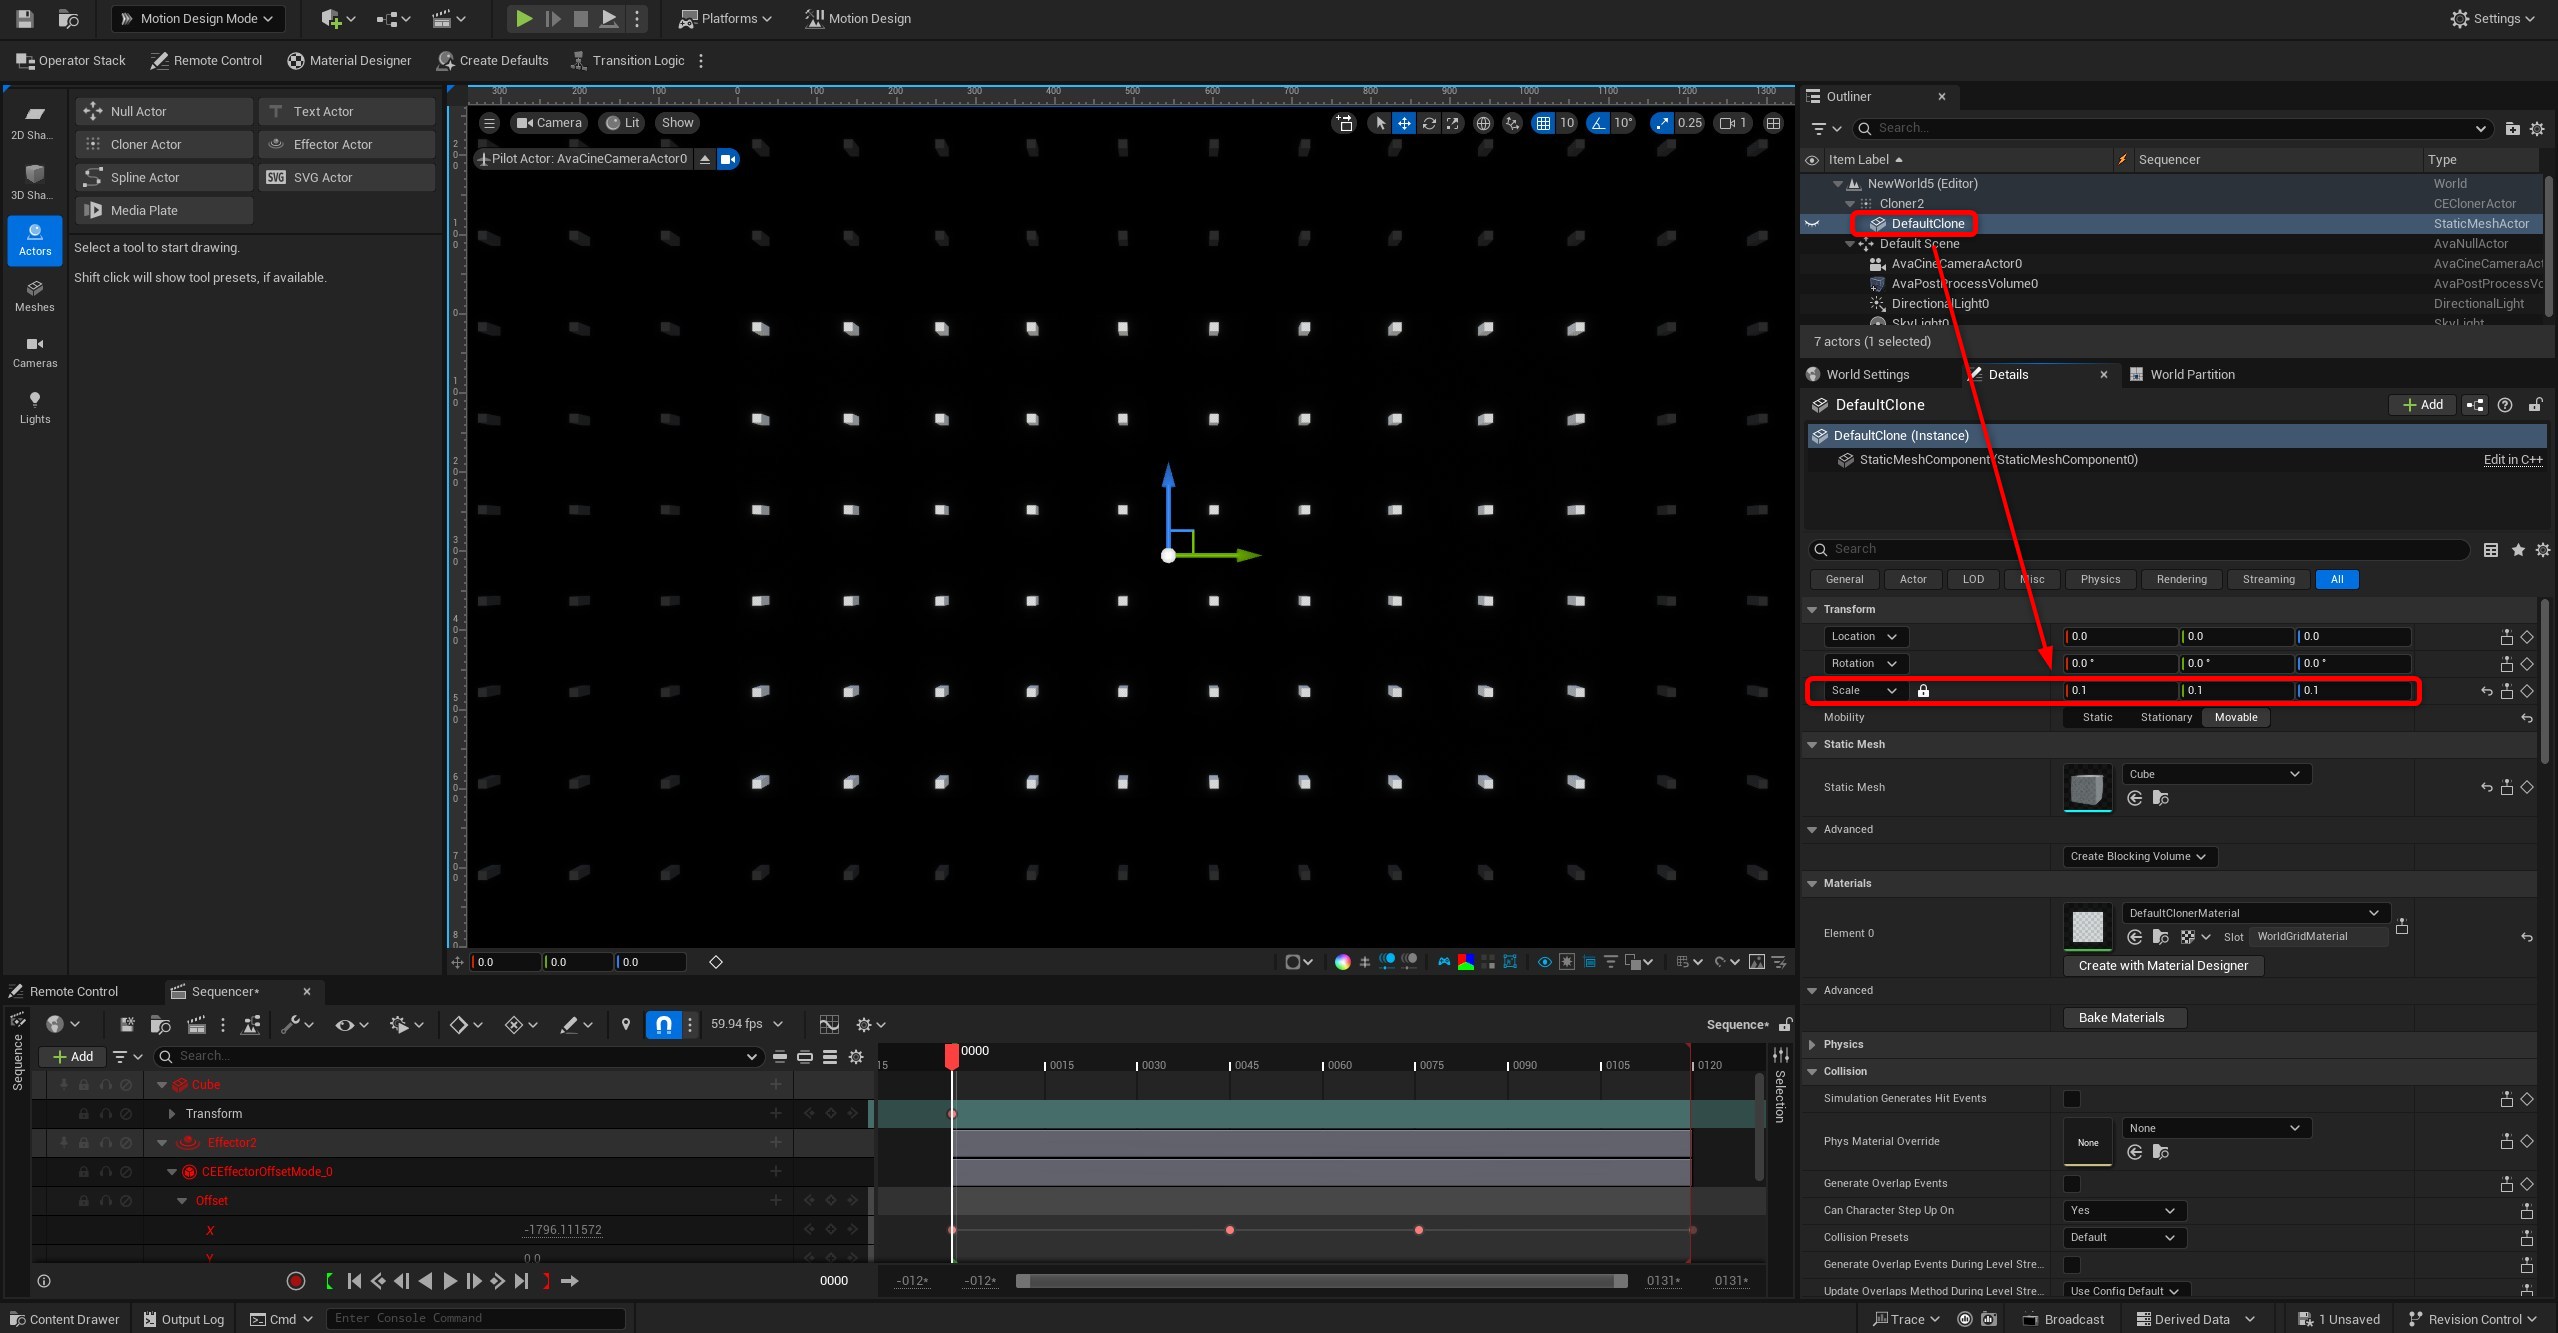This screenshot has width=2558, height=1333.
Task: Collapse the Cloner2 tree node
Action: tap(1850, 204)
